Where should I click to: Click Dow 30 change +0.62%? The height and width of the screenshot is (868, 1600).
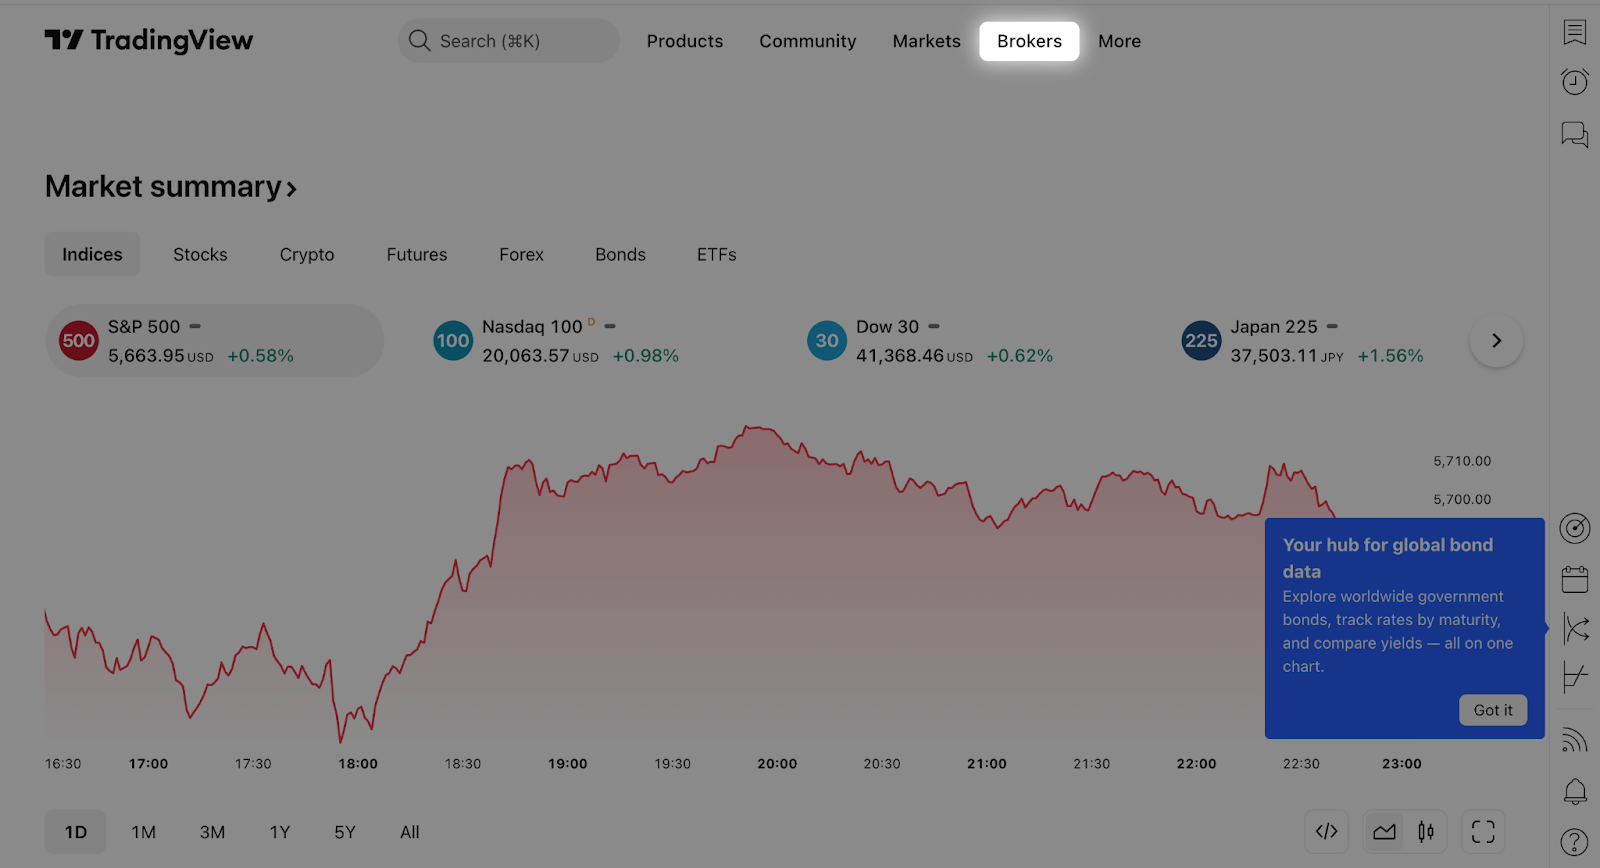(1020, 356)
